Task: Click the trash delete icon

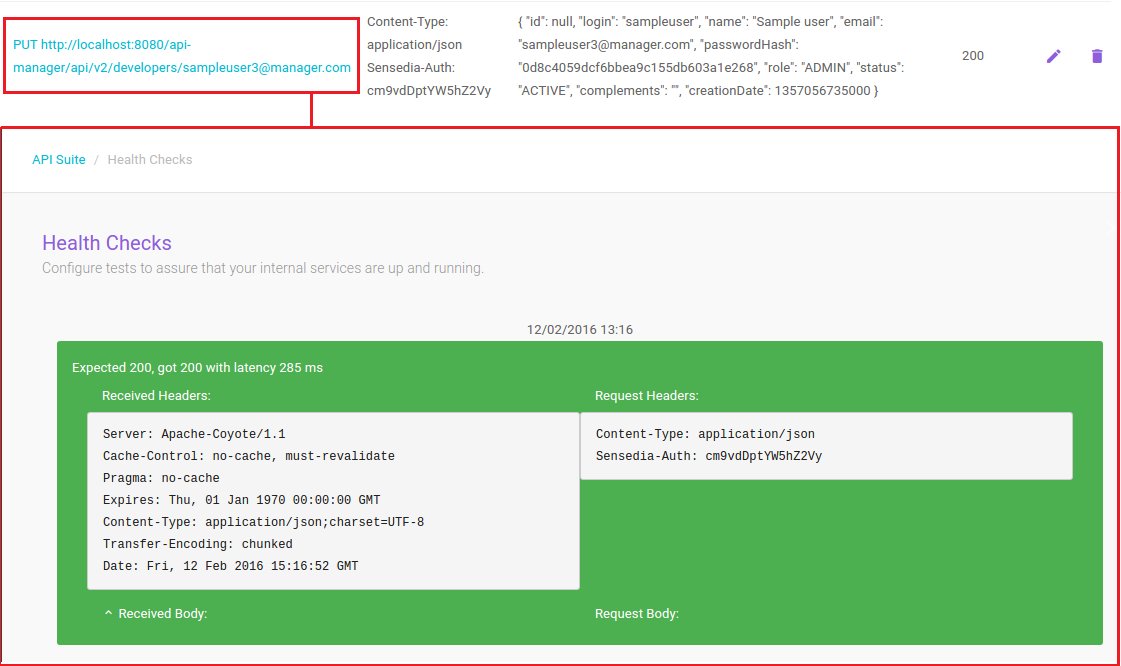Action: 1097,56
